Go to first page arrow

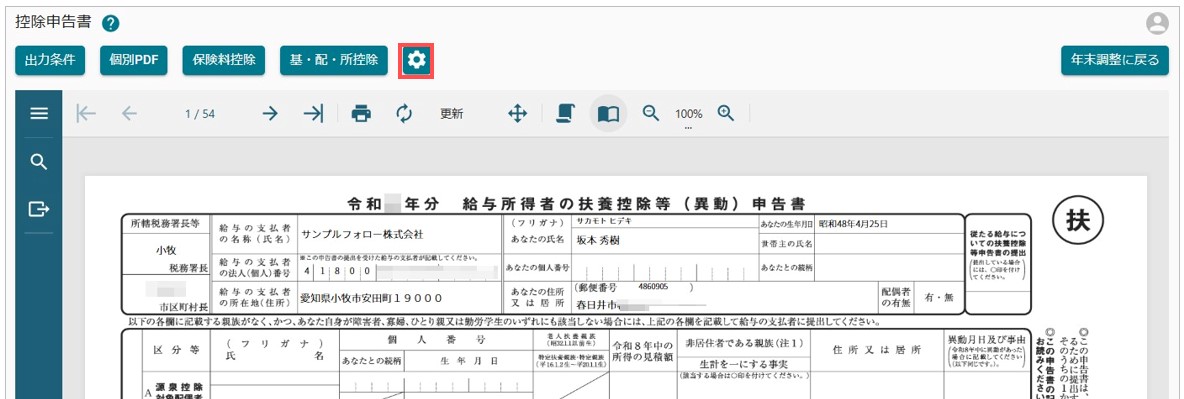click(x=85, y=113)
